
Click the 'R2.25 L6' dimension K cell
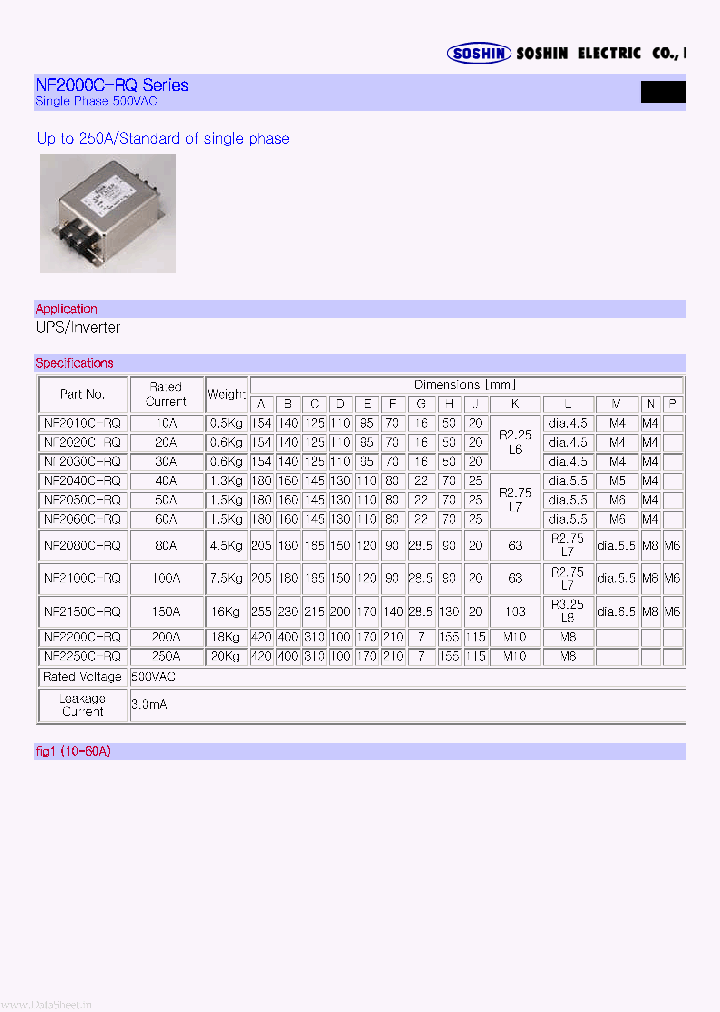tap(515, 443)
